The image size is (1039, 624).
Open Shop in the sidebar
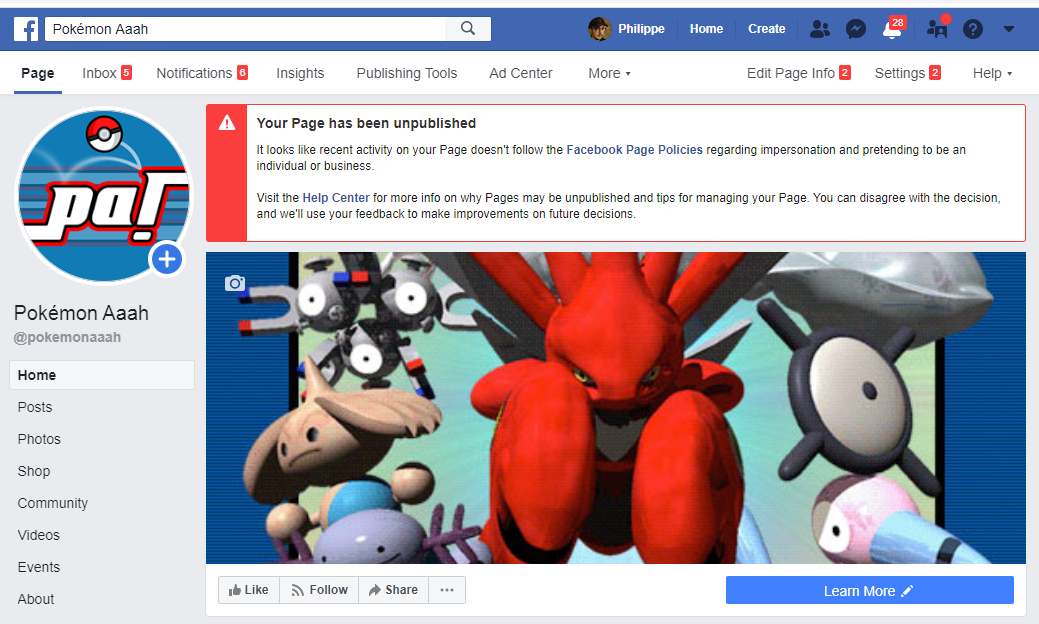(34, 471)
